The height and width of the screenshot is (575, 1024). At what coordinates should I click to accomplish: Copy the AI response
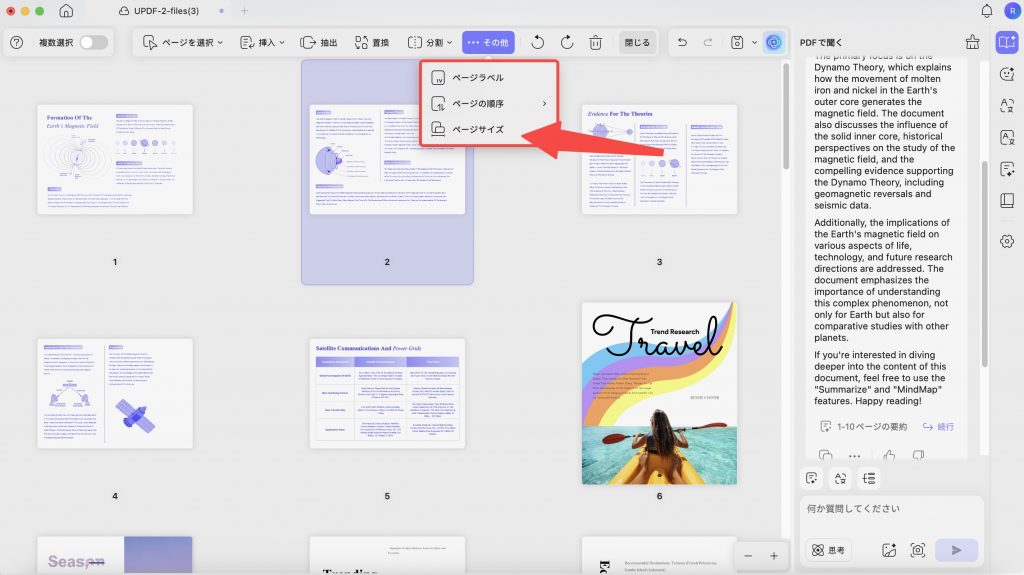pos(825,455)
